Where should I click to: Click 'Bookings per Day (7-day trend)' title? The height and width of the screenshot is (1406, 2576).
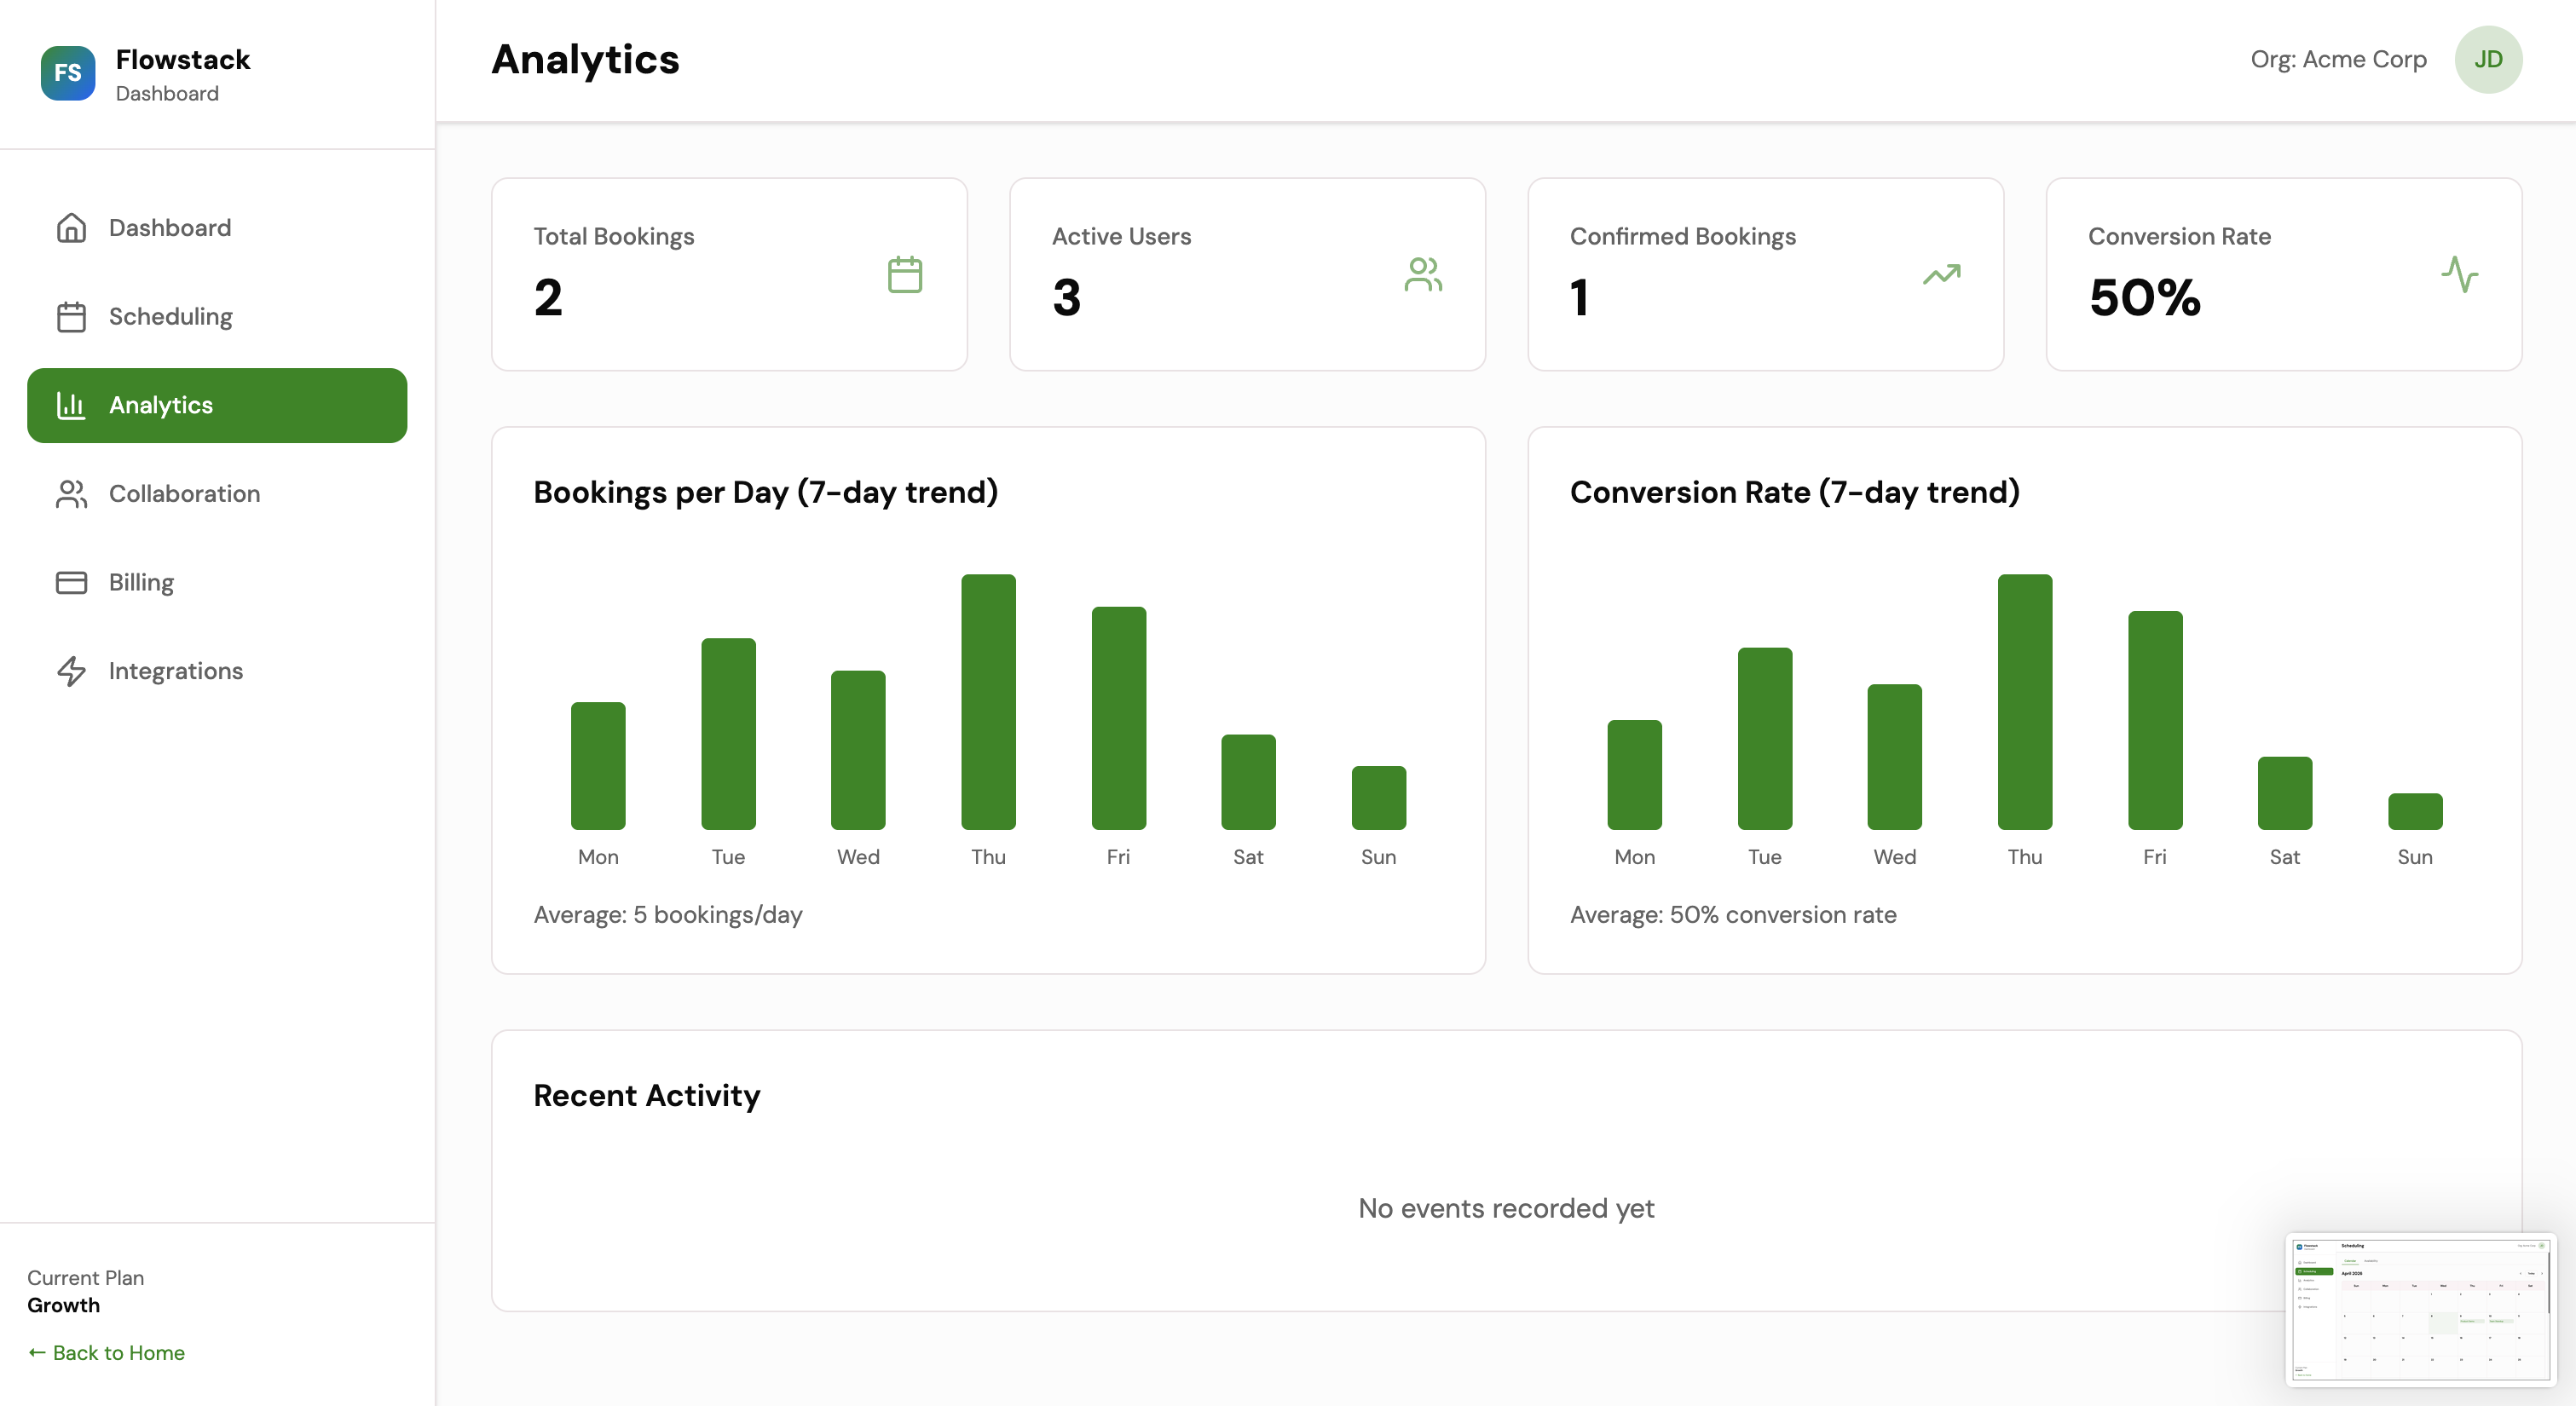(x=766, y=492)
